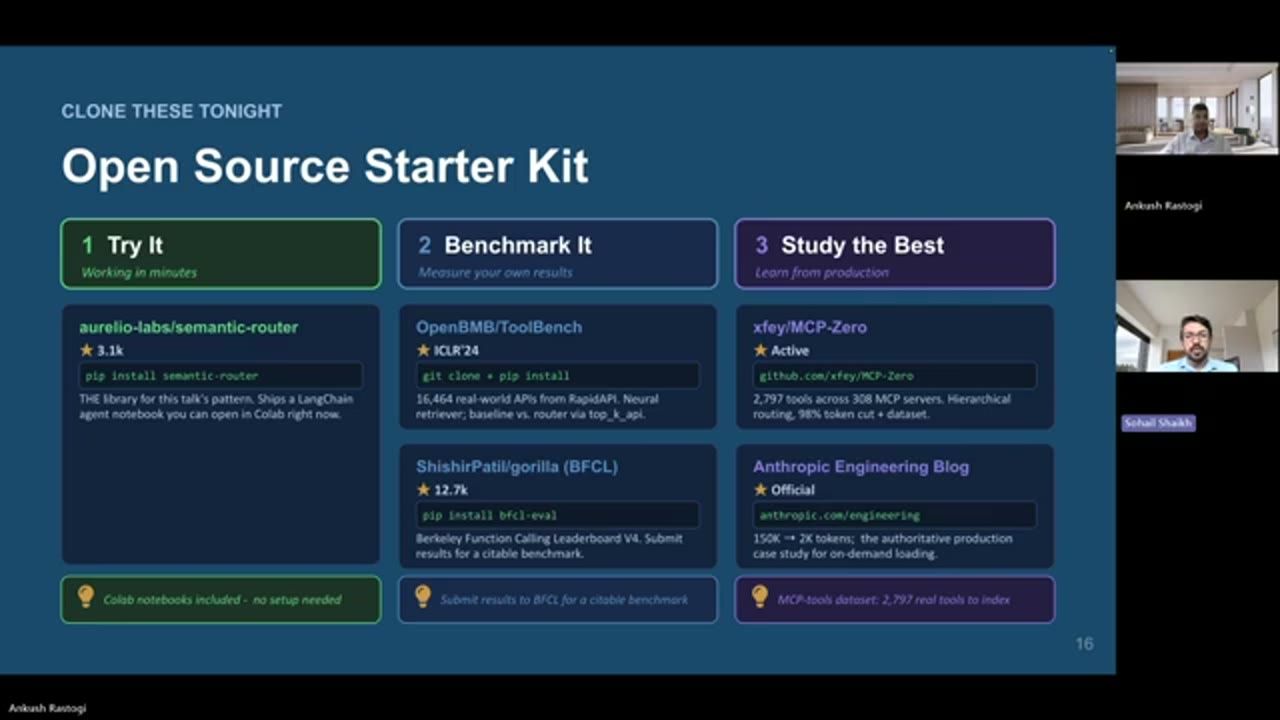Viewport: 1280px width, 720px height.
Task: Click Submit results to BFCL note text
Action: [x=564, y=600]
